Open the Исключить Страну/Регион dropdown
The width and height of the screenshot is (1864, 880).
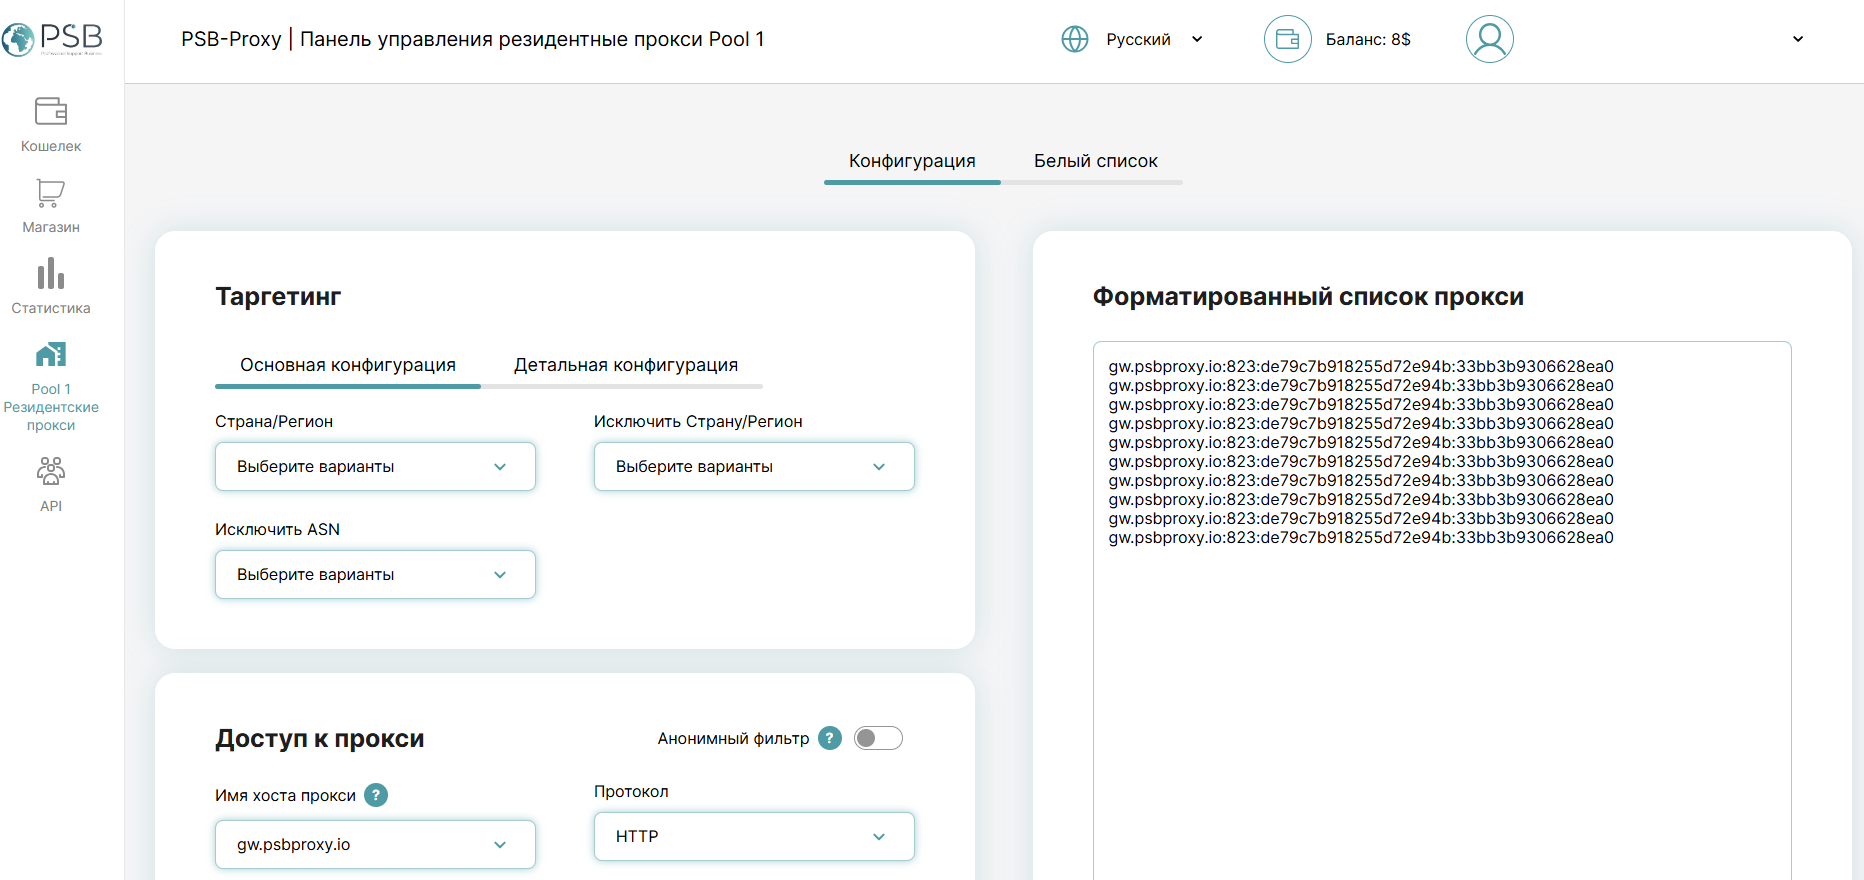click(x=754, y=467)
